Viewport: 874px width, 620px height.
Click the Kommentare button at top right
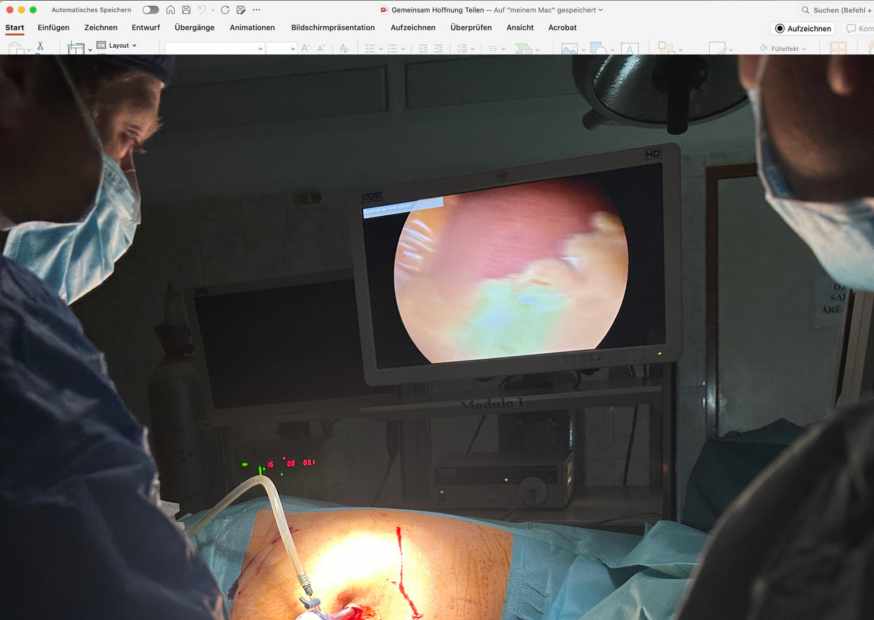(x=860, y=28)
